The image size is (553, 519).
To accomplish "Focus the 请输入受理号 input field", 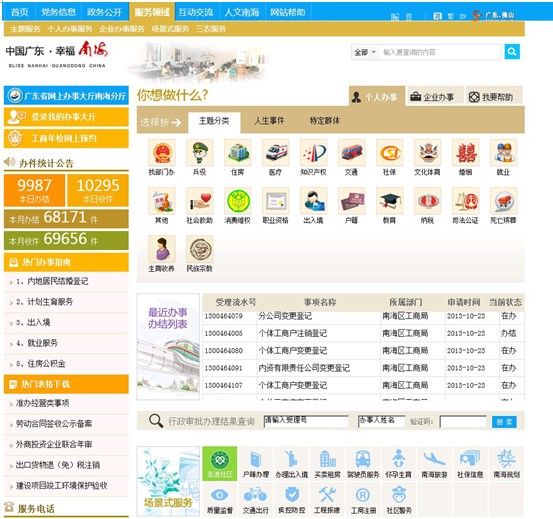I will [x=306, y=421].
